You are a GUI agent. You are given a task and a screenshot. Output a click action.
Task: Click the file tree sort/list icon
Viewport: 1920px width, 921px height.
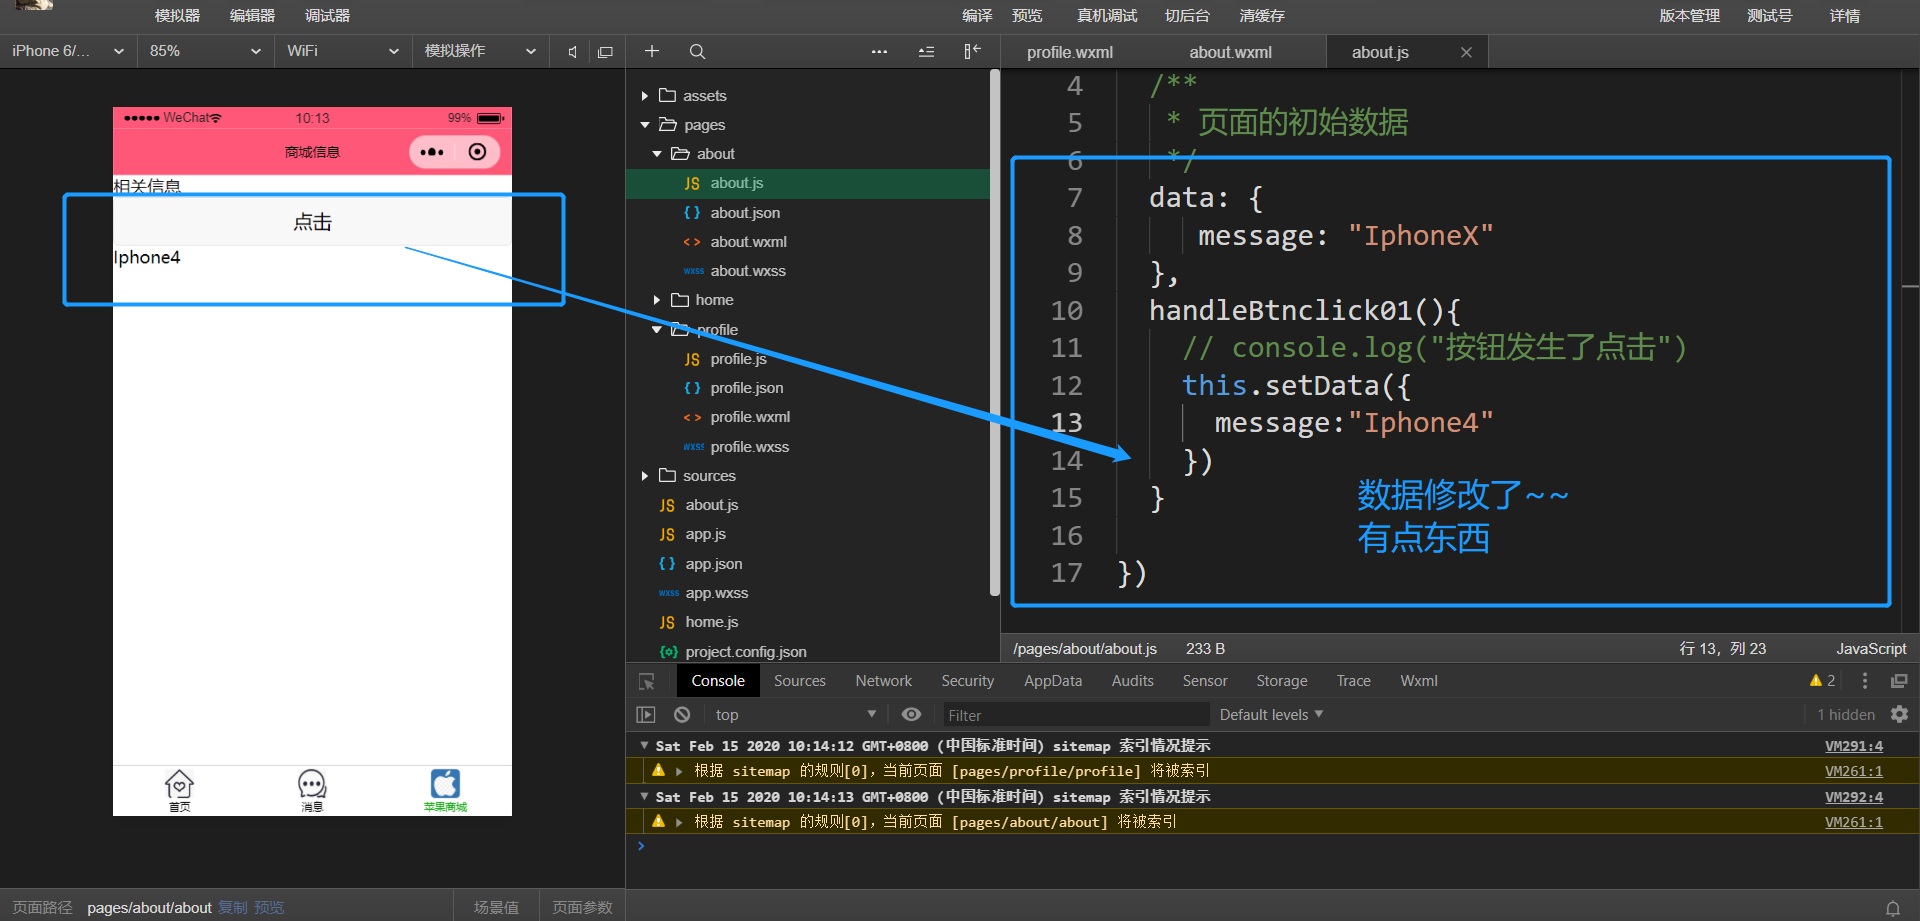coord(926,51)
